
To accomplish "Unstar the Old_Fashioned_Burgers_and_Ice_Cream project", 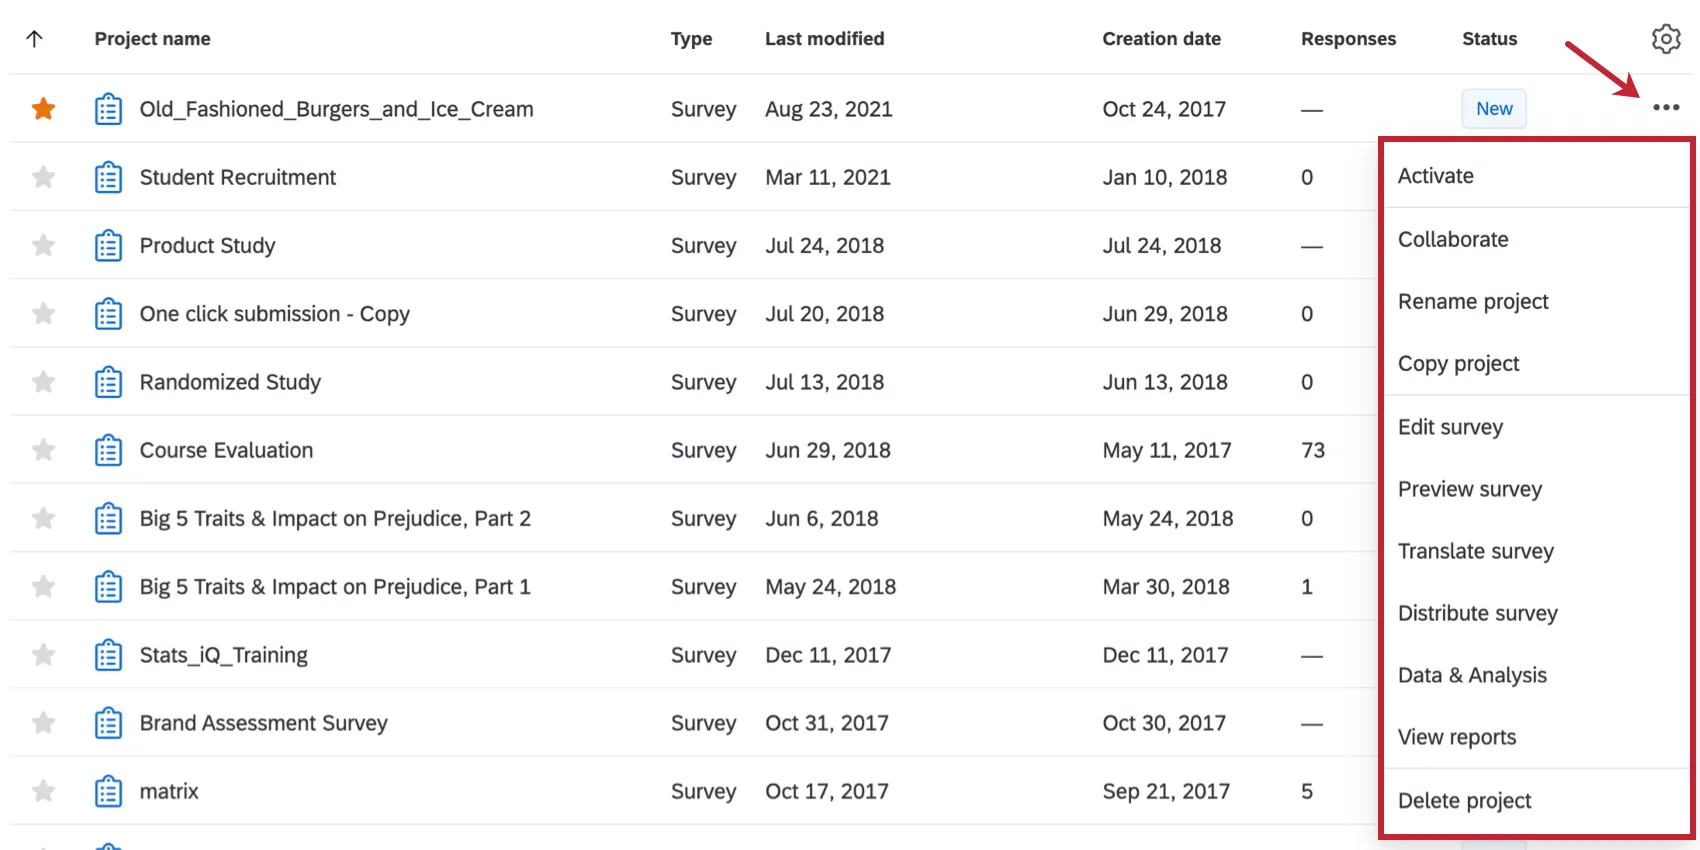I will [x=43, y=108].
